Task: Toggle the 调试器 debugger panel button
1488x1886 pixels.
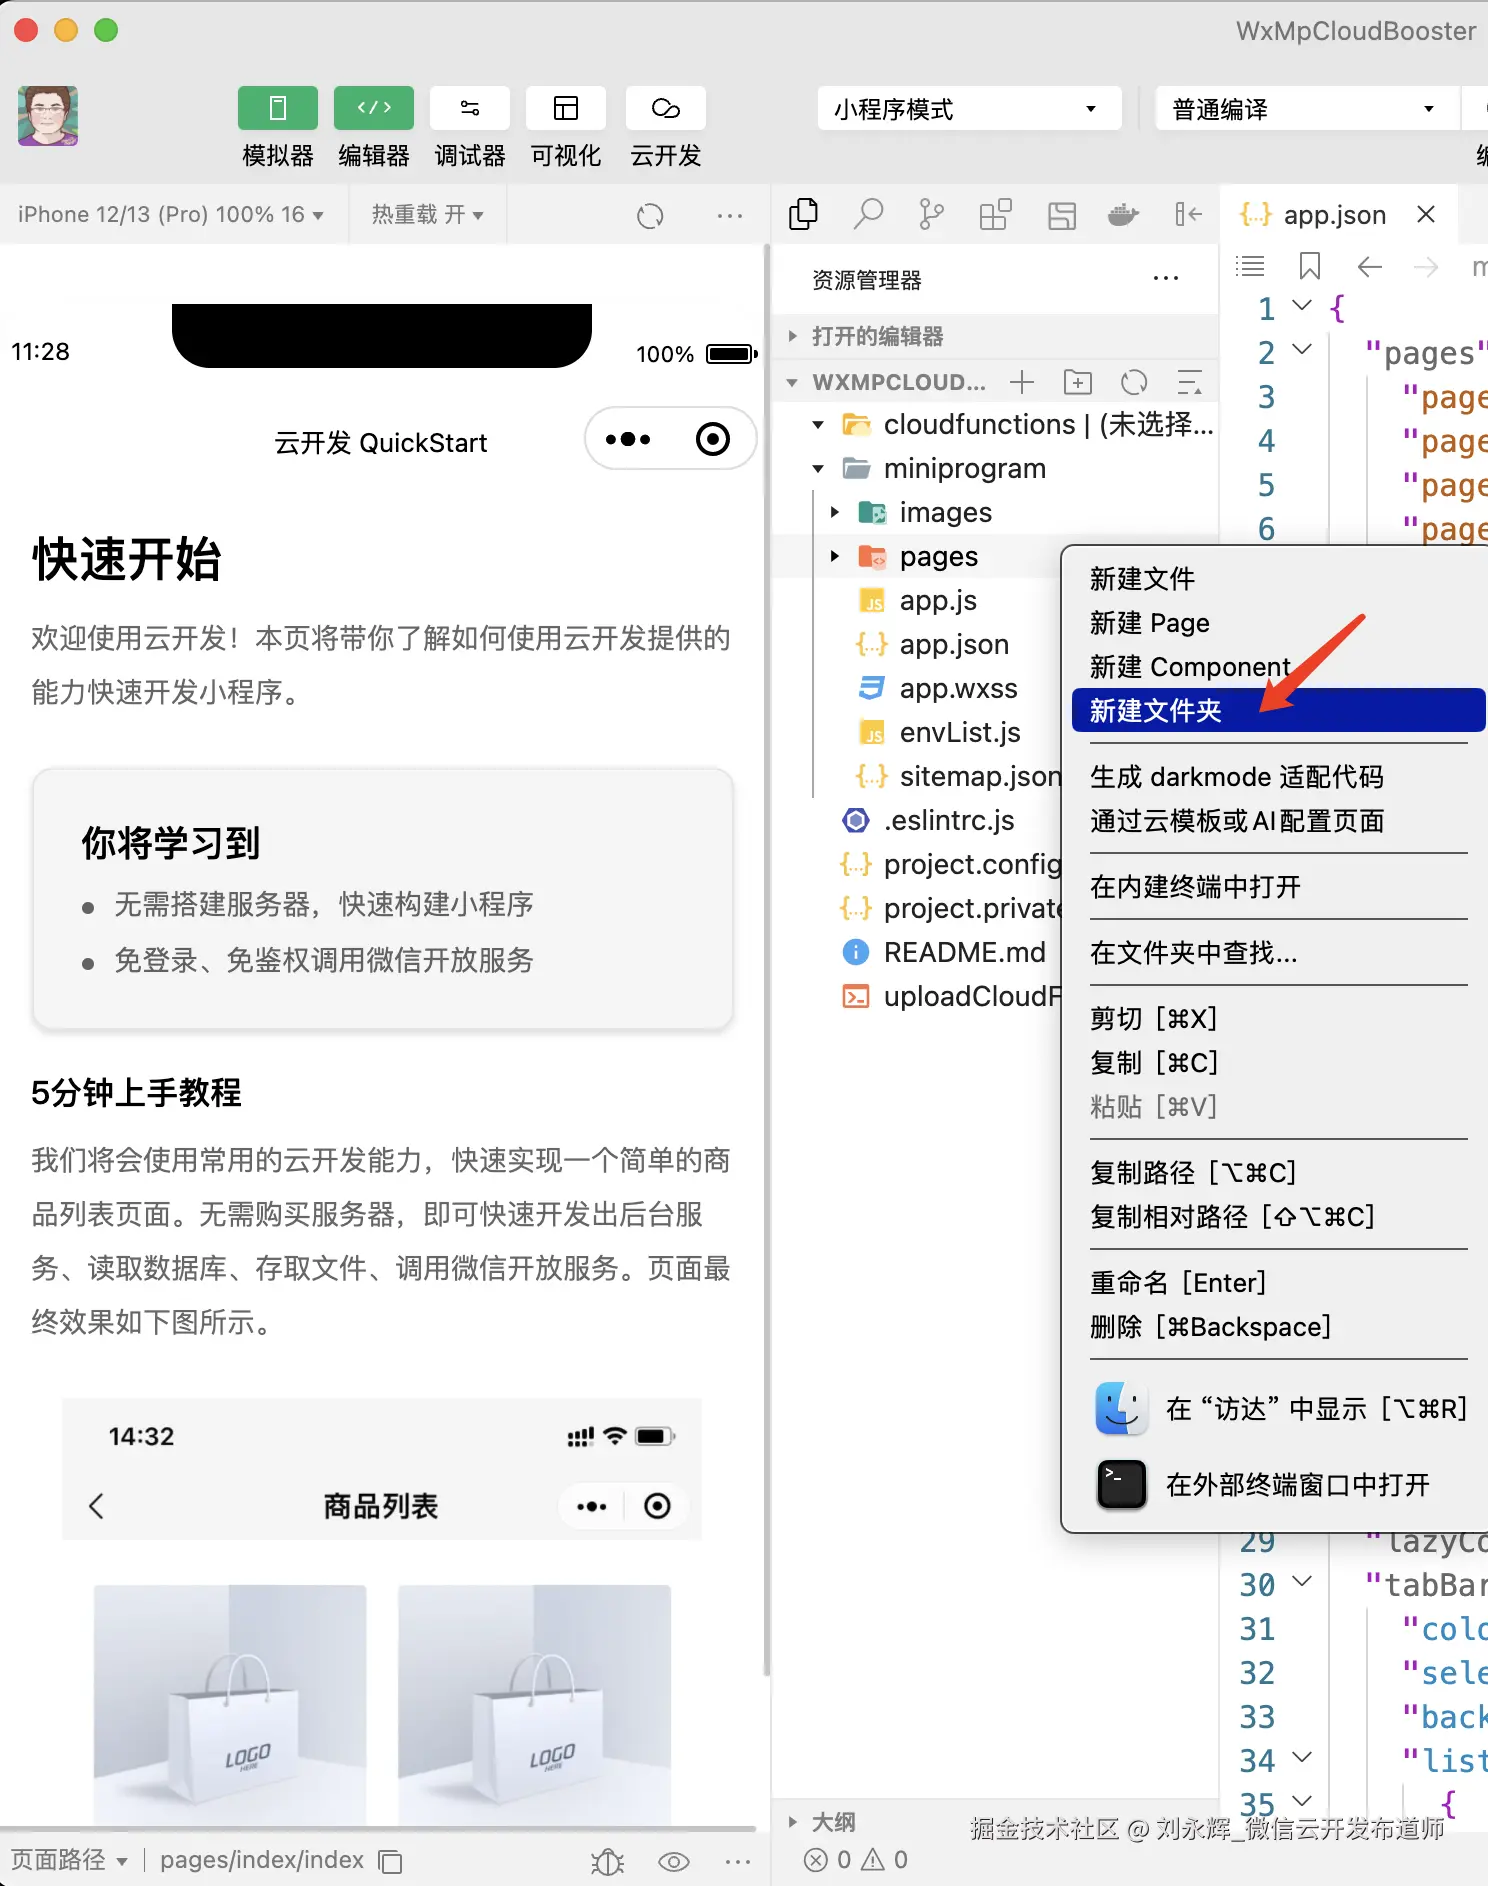Action: (x=470, y=108)
